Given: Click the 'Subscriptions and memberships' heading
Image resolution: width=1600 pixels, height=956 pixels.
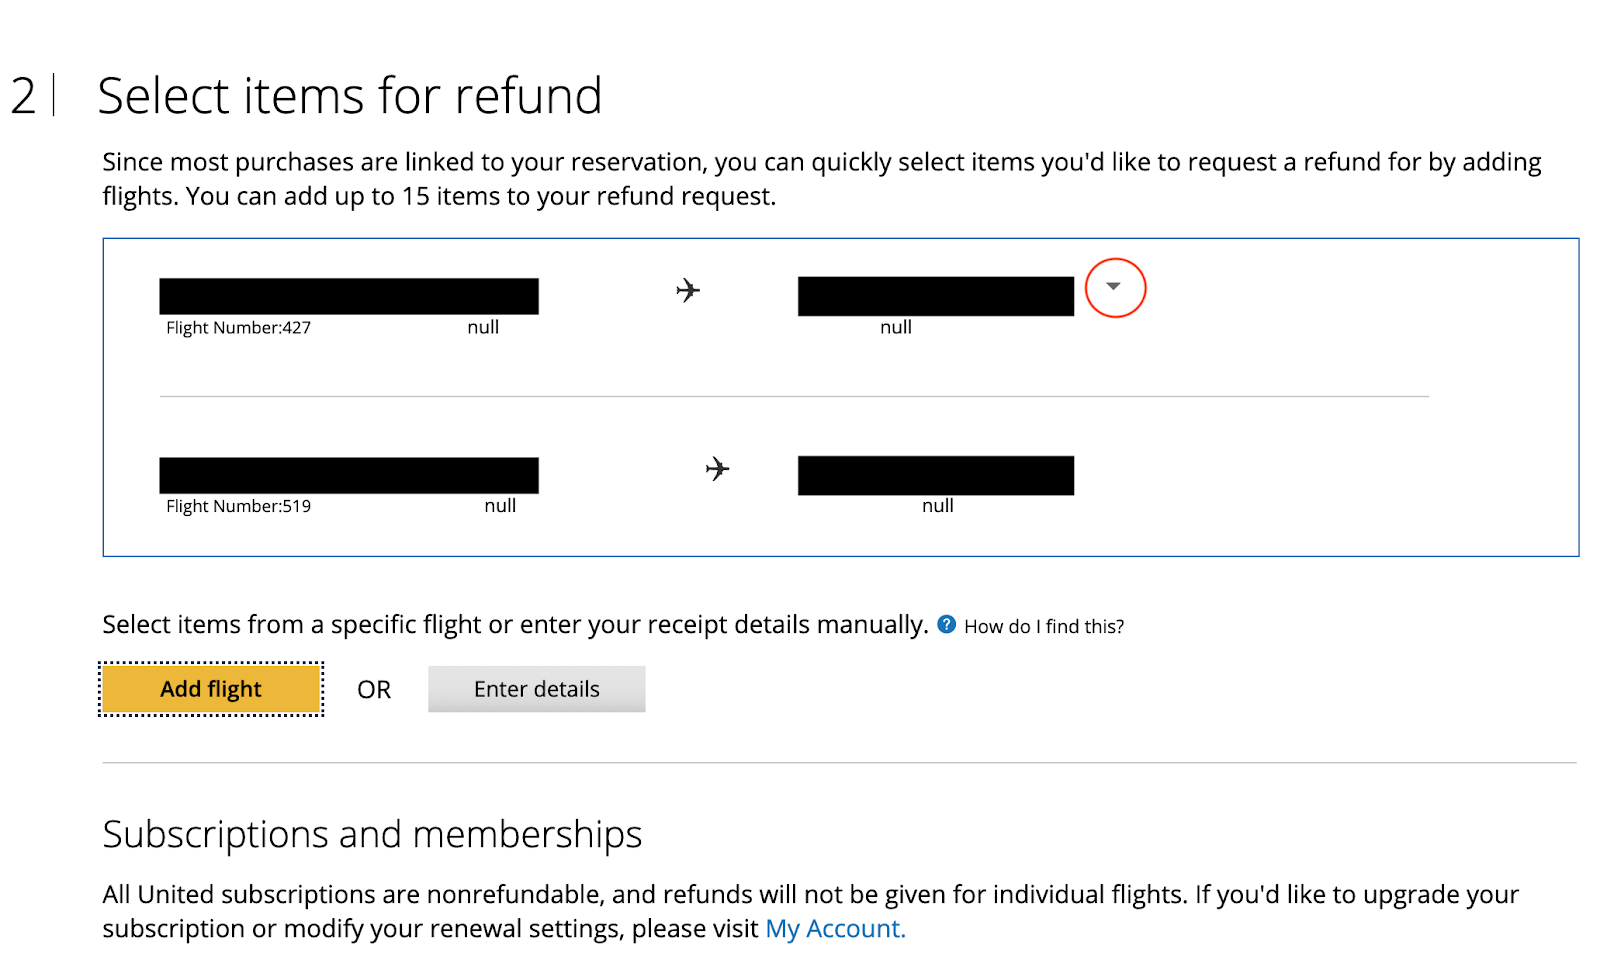Looking at the screenshot, I should 372,834.
